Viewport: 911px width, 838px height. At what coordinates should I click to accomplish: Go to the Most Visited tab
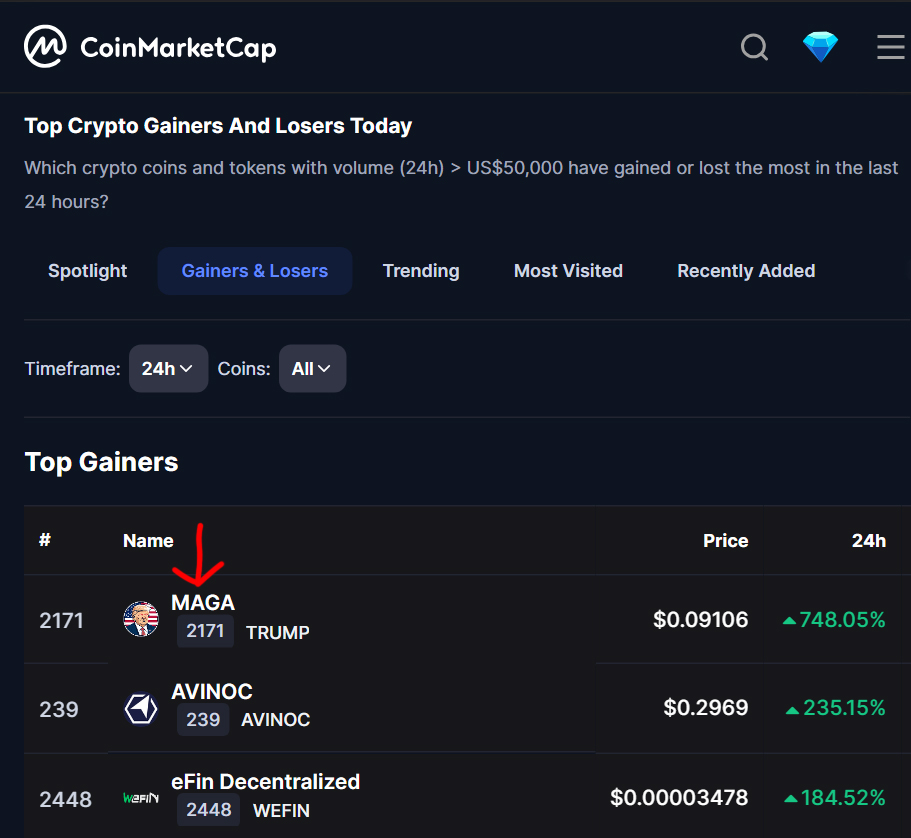coord(568,271)
